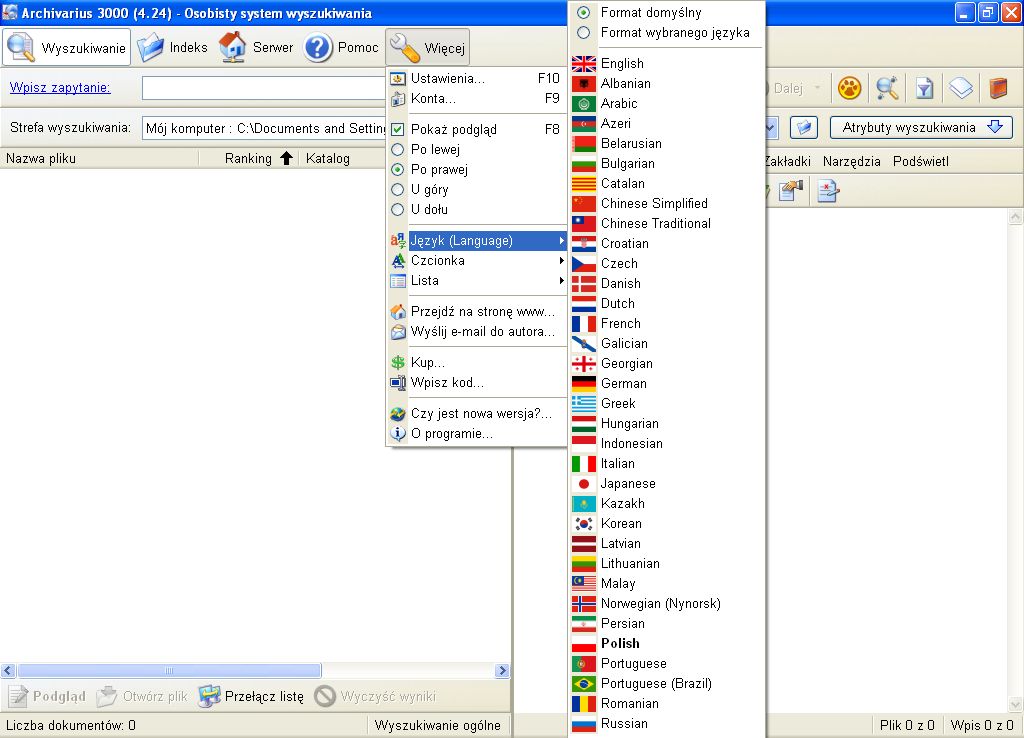Click the results list scroll-left arrow
1024x738 pixels.
coord(8,670)
